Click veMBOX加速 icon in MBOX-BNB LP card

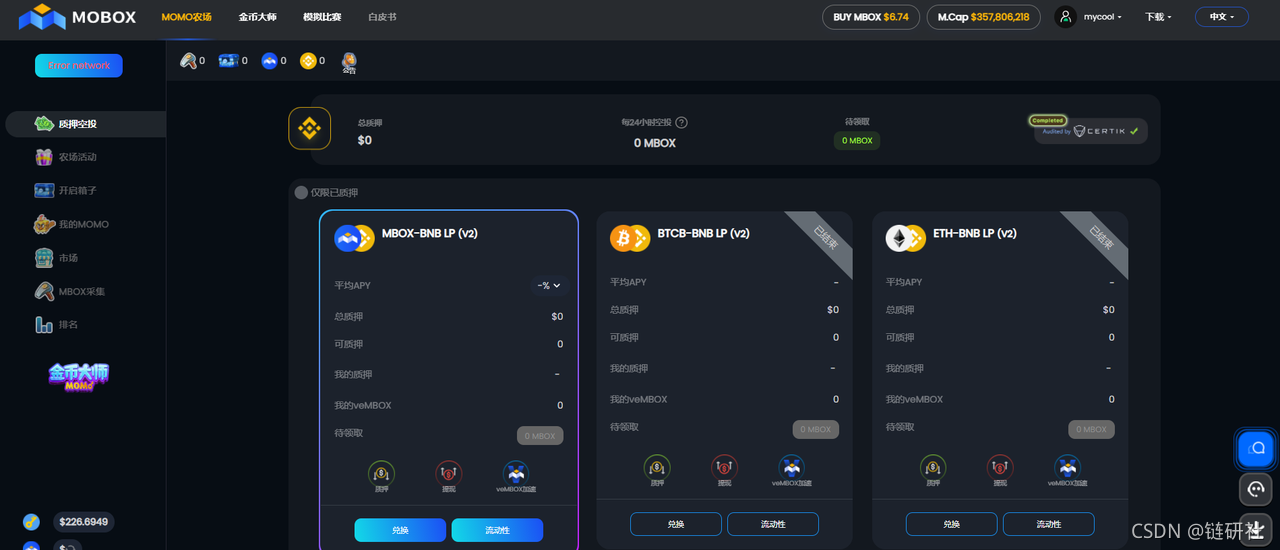(515, 476)
